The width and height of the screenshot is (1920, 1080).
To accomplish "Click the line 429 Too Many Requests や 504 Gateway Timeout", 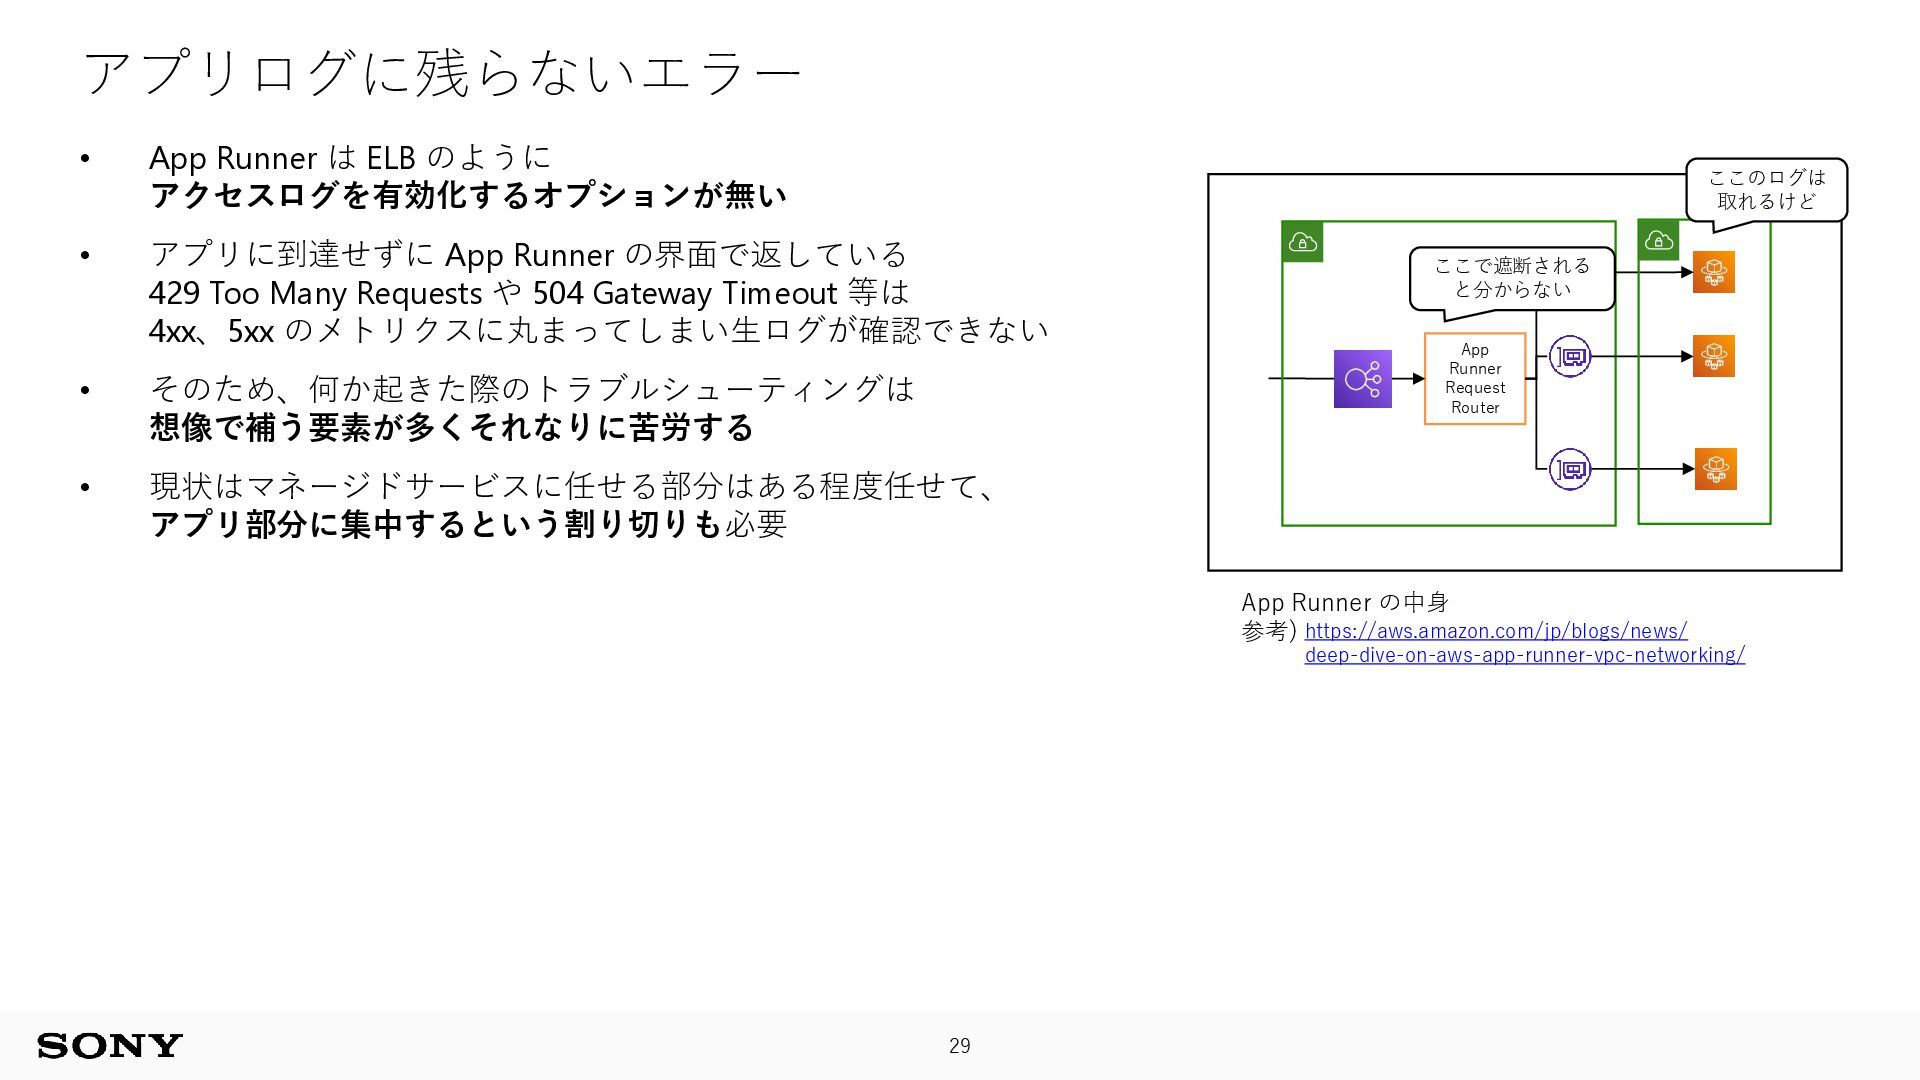I will [x=492, y=293].
